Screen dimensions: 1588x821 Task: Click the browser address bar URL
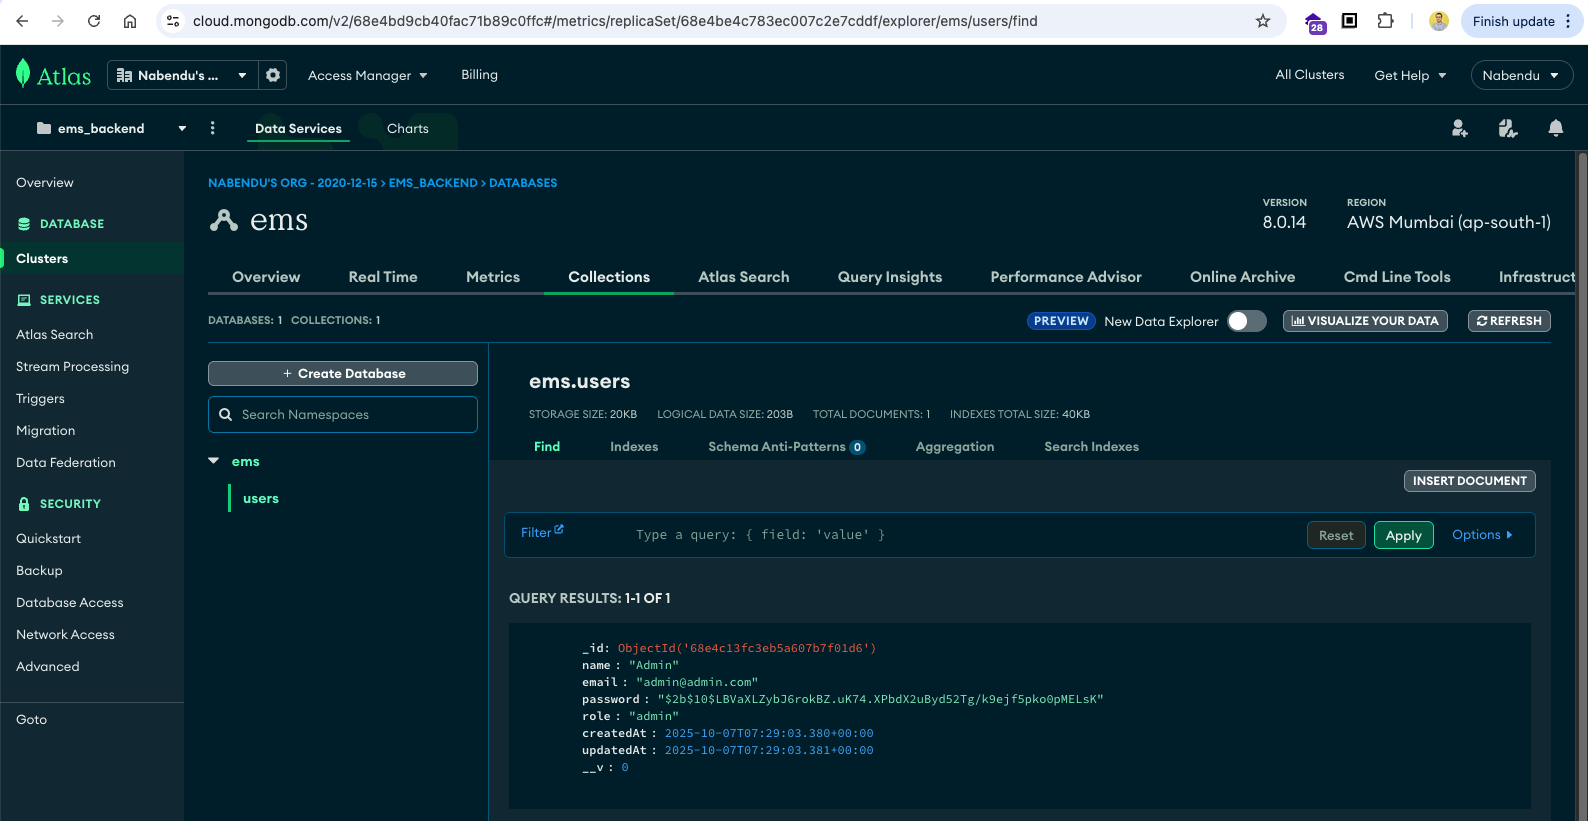pyautogui.click(x=615, y=21)
